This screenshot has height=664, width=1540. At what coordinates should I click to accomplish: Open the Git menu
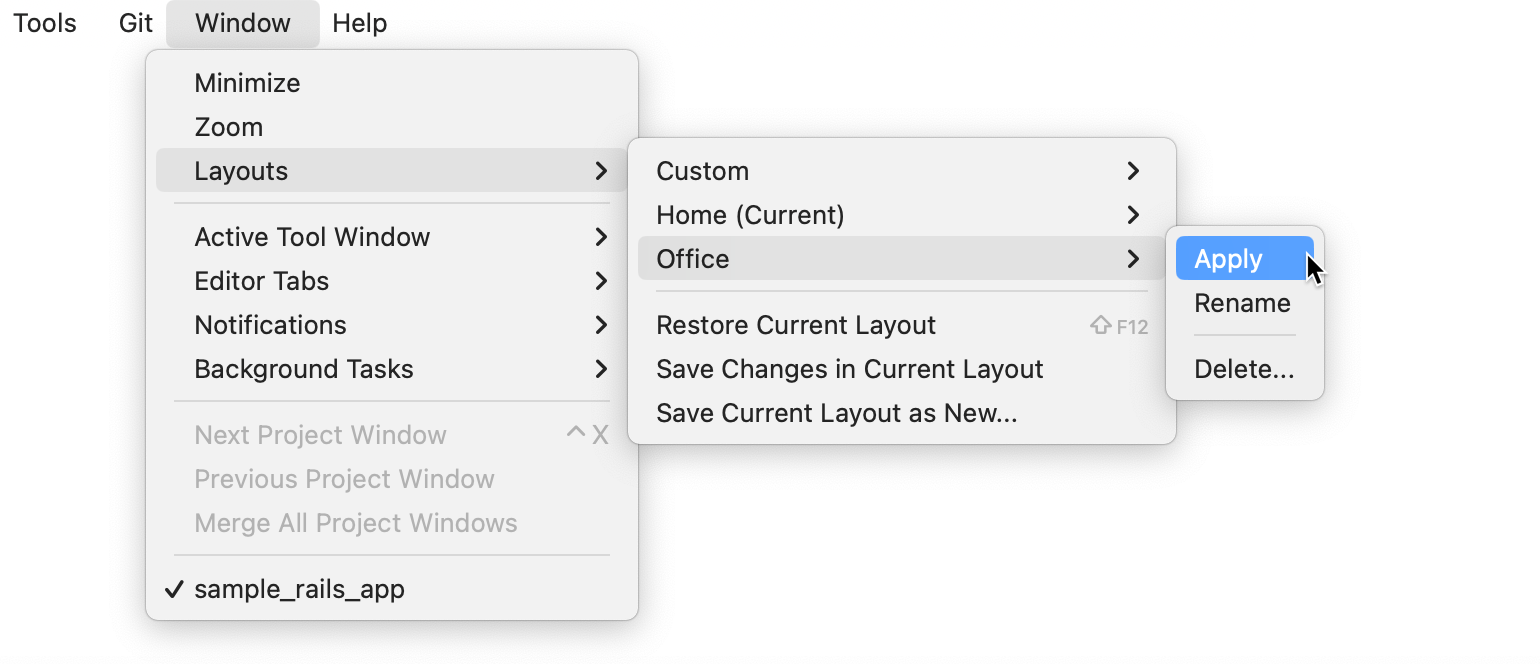click(136, 23)
